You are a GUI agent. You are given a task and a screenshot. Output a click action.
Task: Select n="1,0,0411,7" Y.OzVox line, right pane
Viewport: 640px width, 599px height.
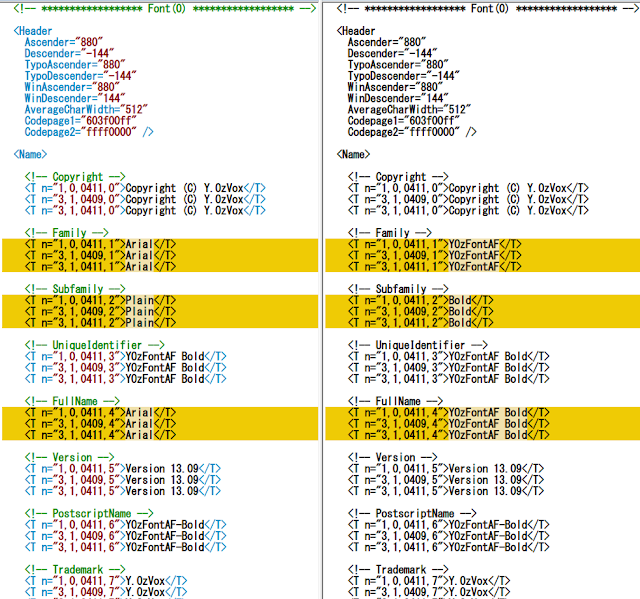(429, 581)
